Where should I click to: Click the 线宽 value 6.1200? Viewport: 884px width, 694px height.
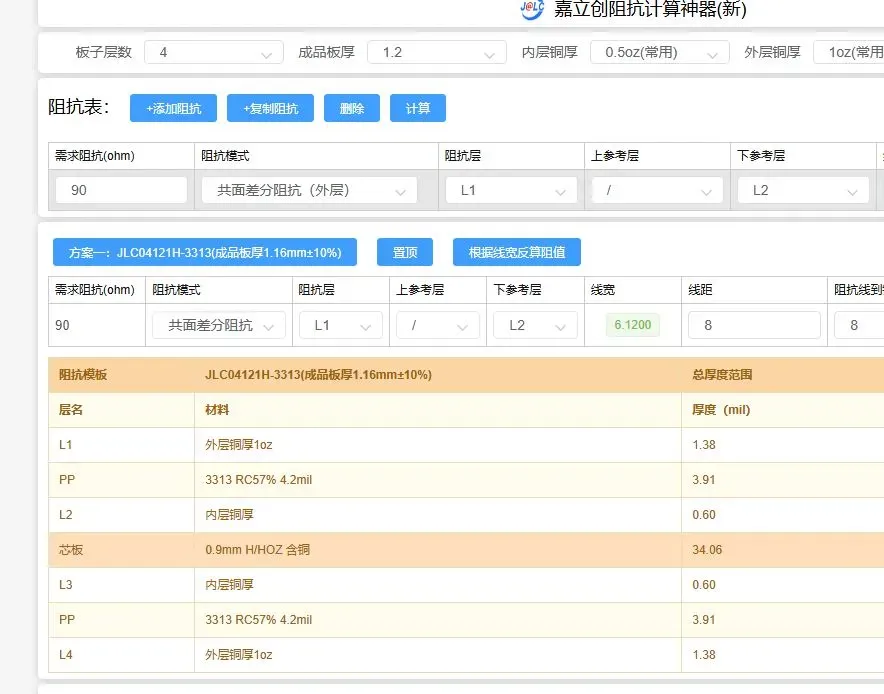click(x=633, y=325)
